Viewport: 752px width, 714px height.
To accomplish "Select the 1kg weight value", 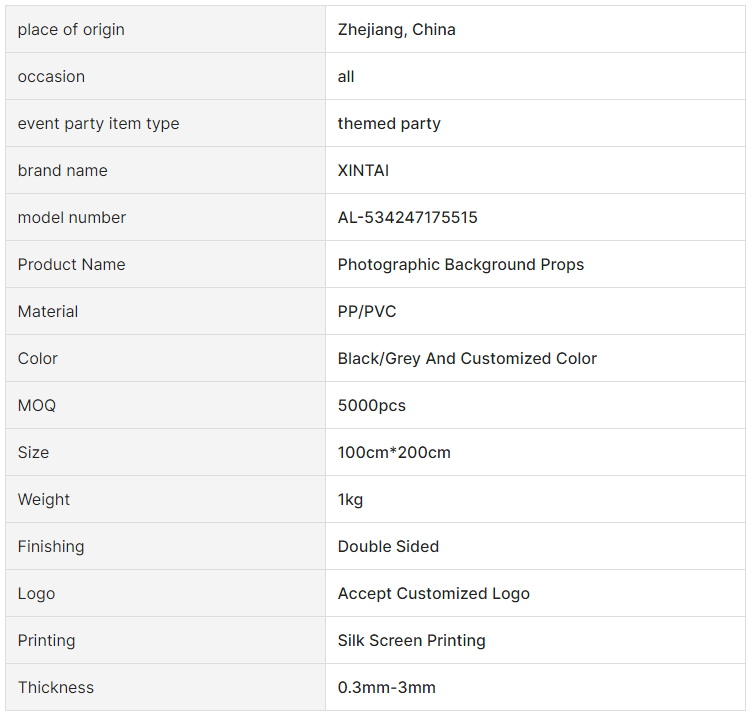I will click(350, 500).
